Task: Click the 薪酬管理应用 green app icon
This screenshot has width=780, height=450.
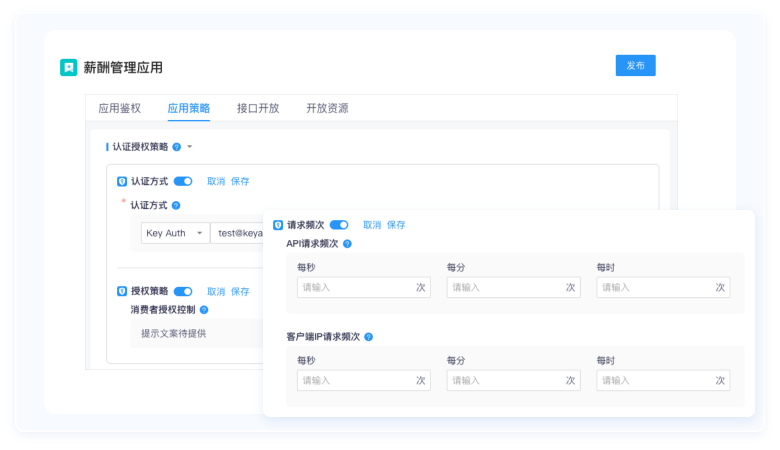Action: (68, 67)
